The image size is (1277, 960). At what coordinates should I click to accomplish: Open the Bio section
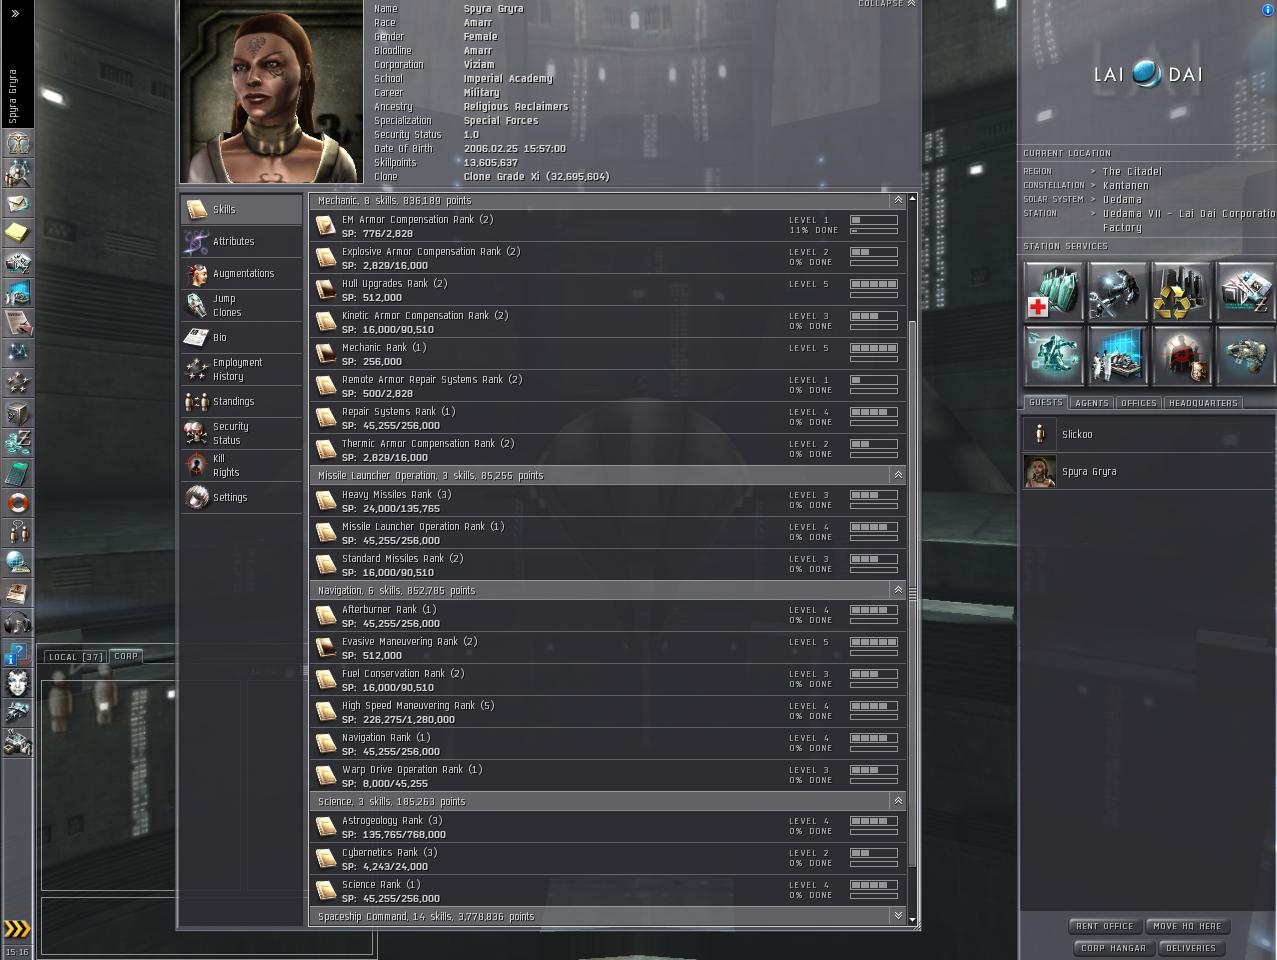241,337
